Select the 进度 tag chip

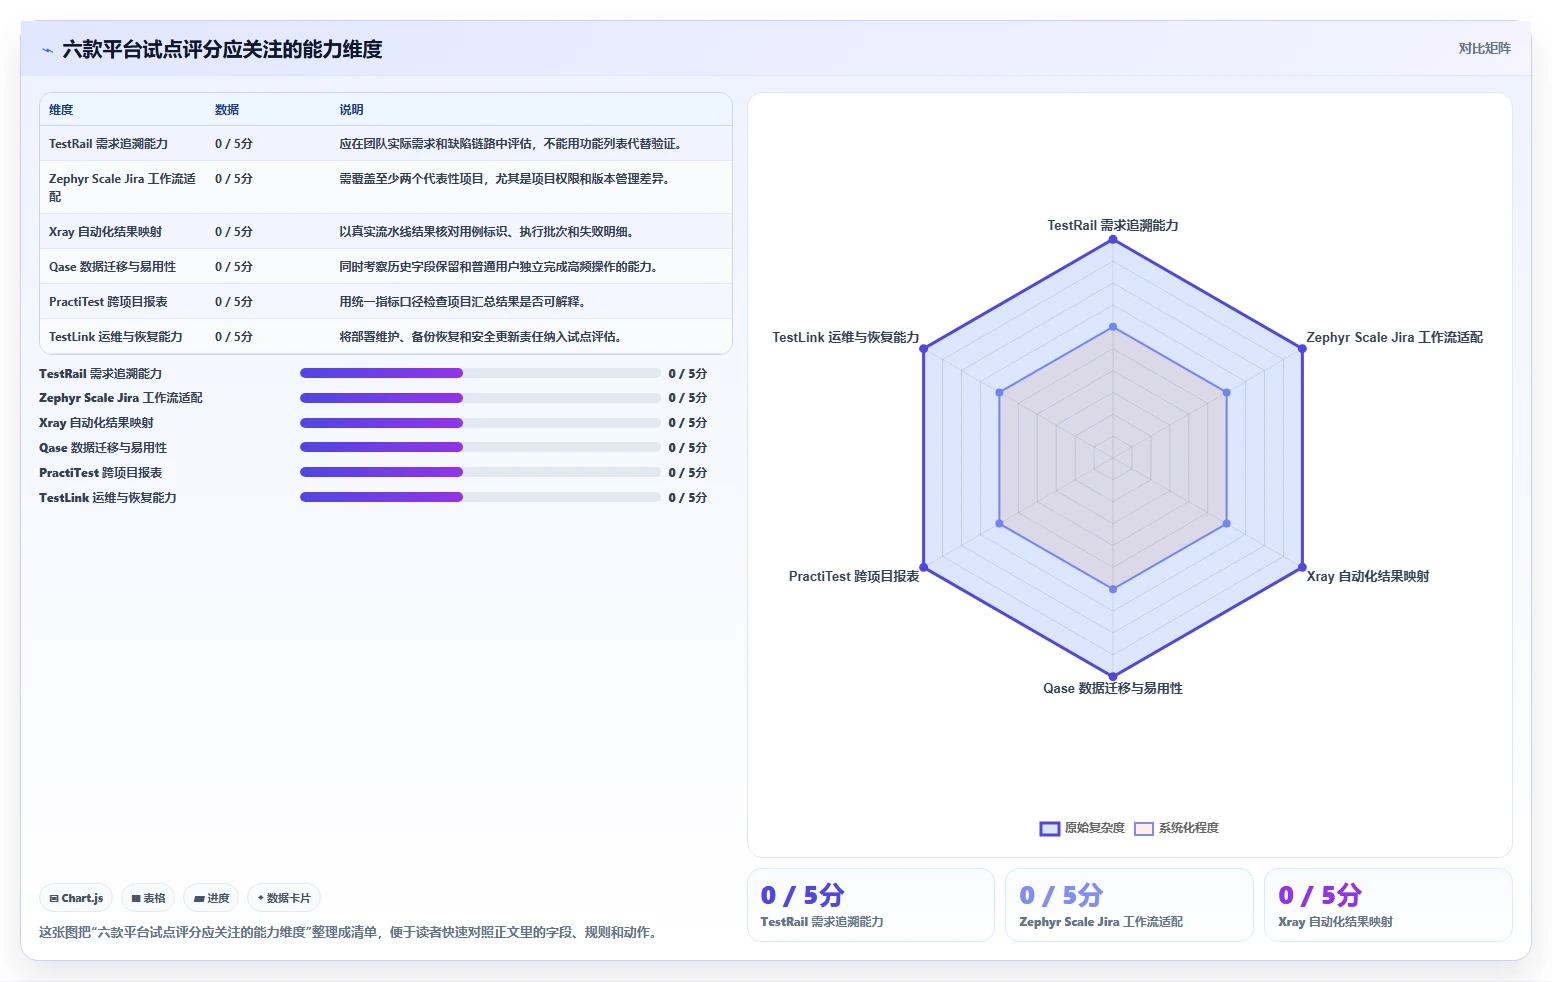tap(211, 898)
